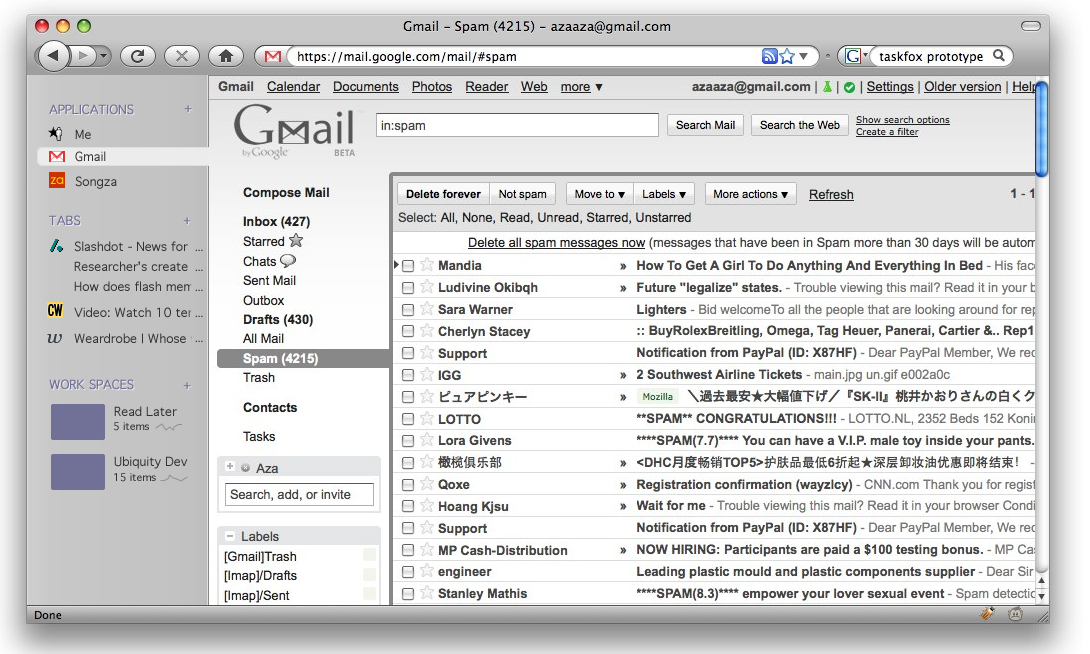Open Reader in the Google bar
Viewport: 1090px width, 654px height.
pos(487,87)
